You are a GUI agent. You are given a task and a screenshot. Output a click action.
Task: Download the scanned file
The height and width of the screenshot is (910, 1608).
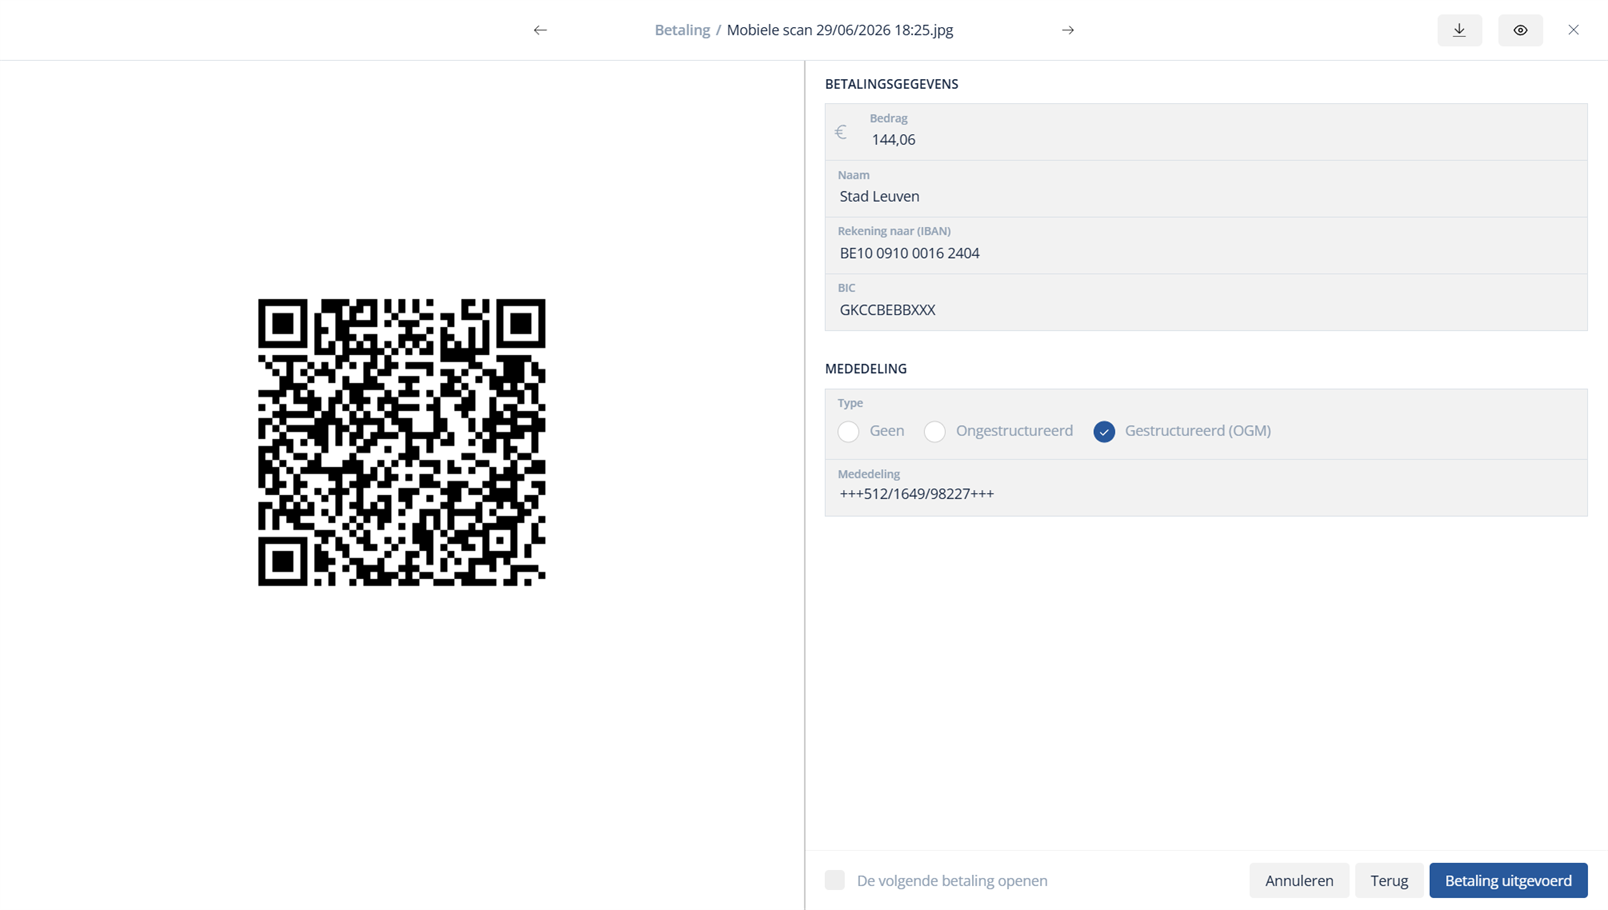[x=1460, y=30]
